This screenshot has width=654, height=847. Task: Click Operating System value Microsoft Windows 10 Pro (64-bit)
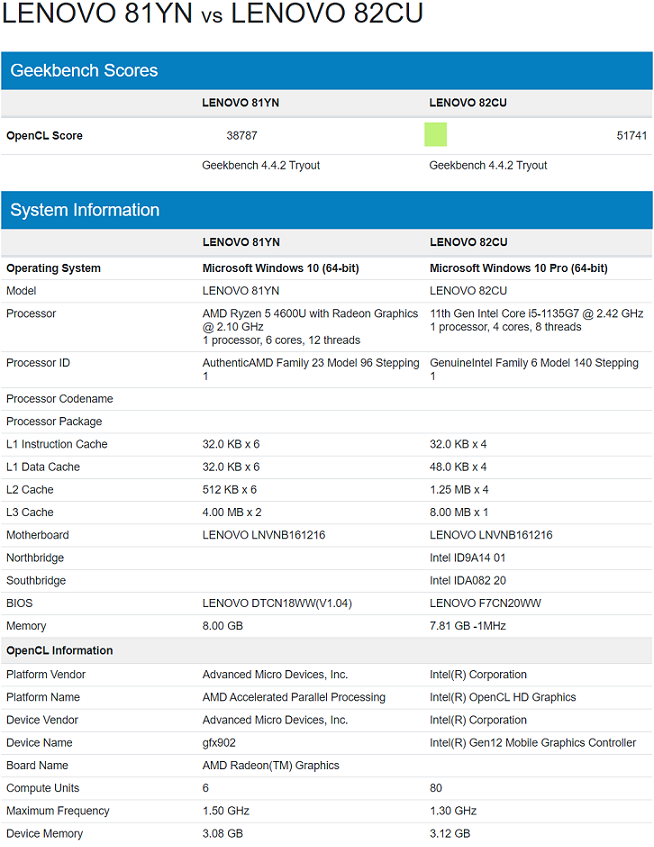click(x=518, y=268)
